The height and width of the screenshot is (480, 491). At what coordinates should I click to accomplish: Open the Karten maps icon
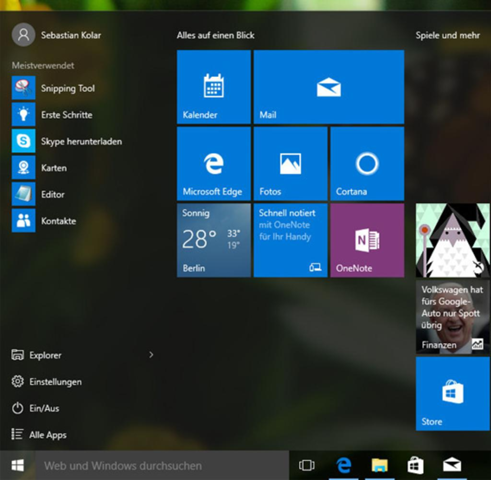pos(23,167)
